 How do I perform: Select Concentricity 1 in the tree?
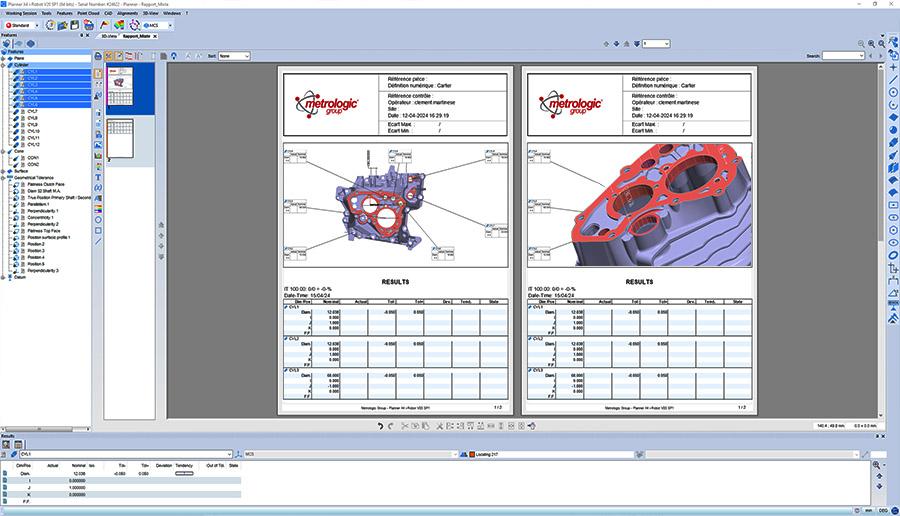tap(41, 218)
